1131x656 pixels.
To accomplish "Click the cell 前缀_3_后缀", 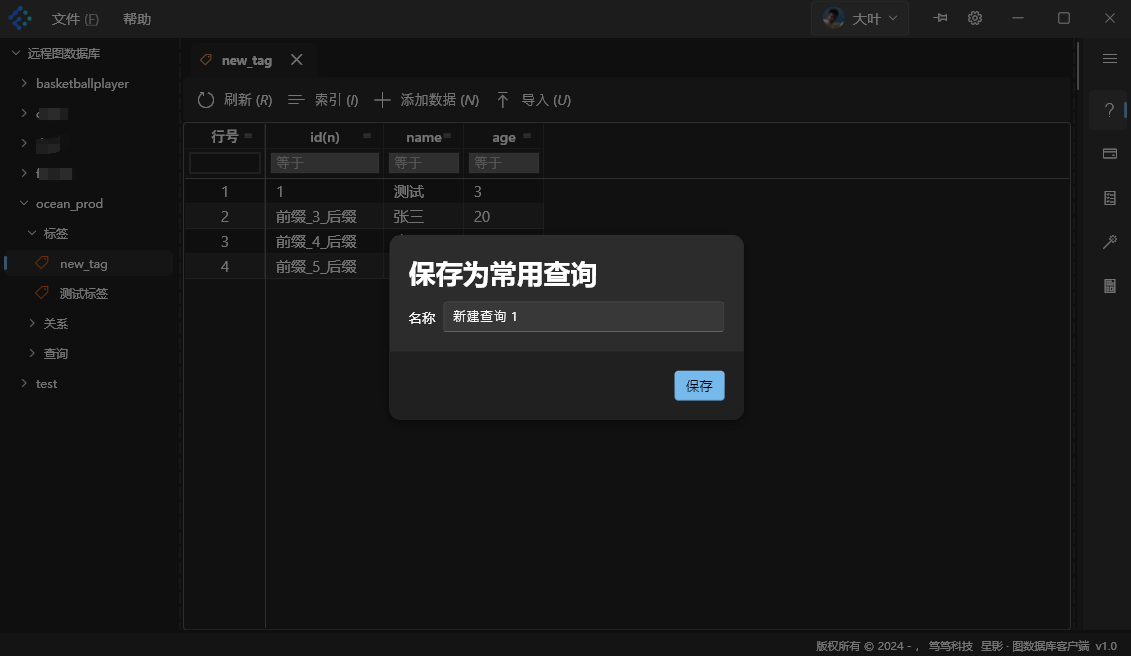I will 325,217.
